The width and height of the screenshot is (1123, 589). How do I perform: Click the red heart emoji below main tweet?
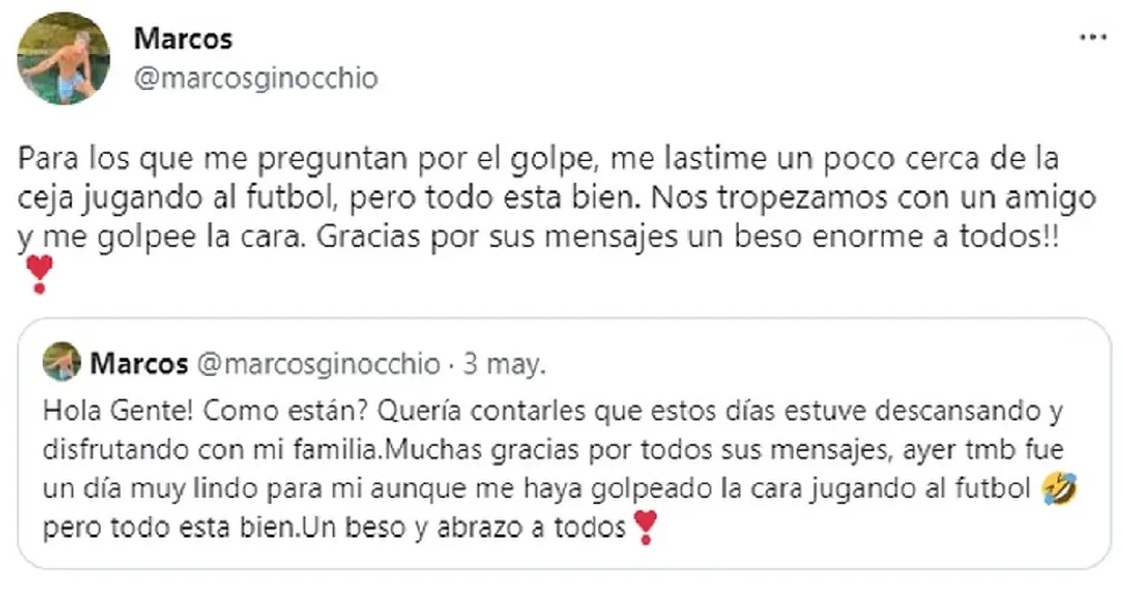pos(38,272)
